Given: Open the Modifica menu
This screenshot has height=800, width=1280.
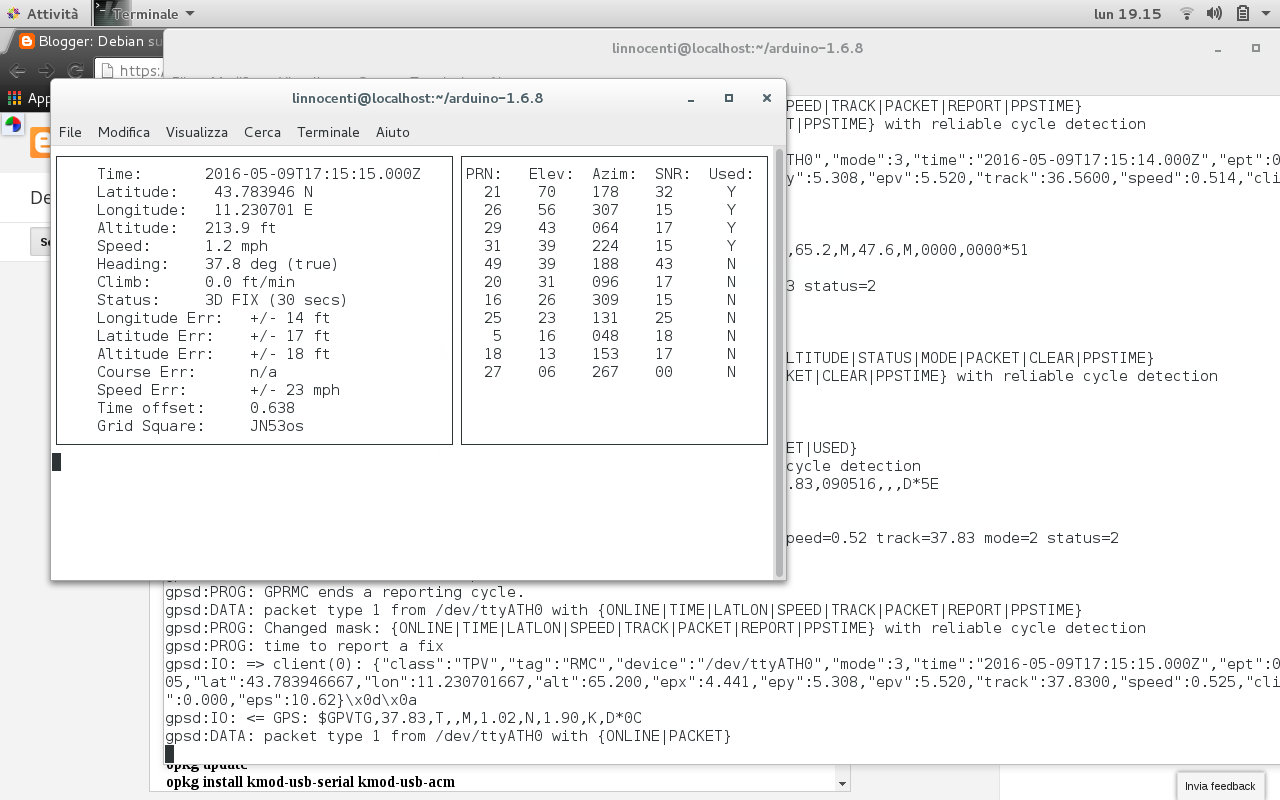Looking at the screenshot, I should tap(123, 132).
